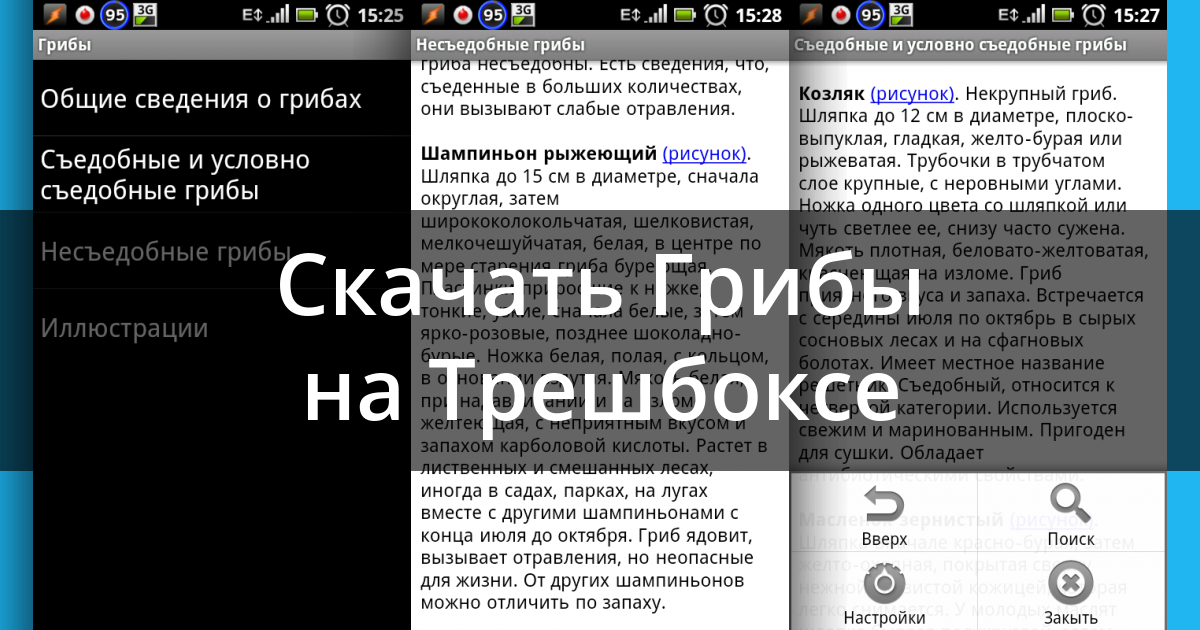The height and width of the screenshot is (630, 1200).
Task: Select Закрыть in the options menu
Action: [1071, 591]
